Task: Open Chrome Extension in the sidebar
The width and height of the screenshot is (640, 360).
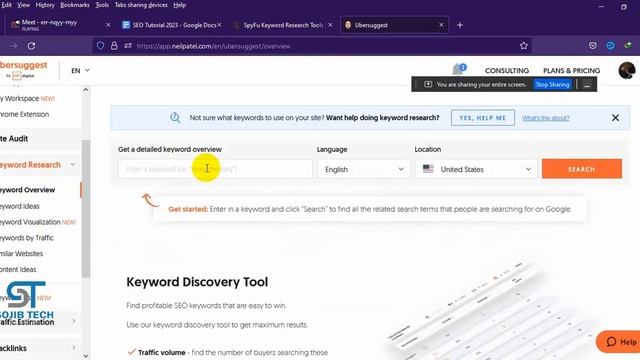Action: 24,114
